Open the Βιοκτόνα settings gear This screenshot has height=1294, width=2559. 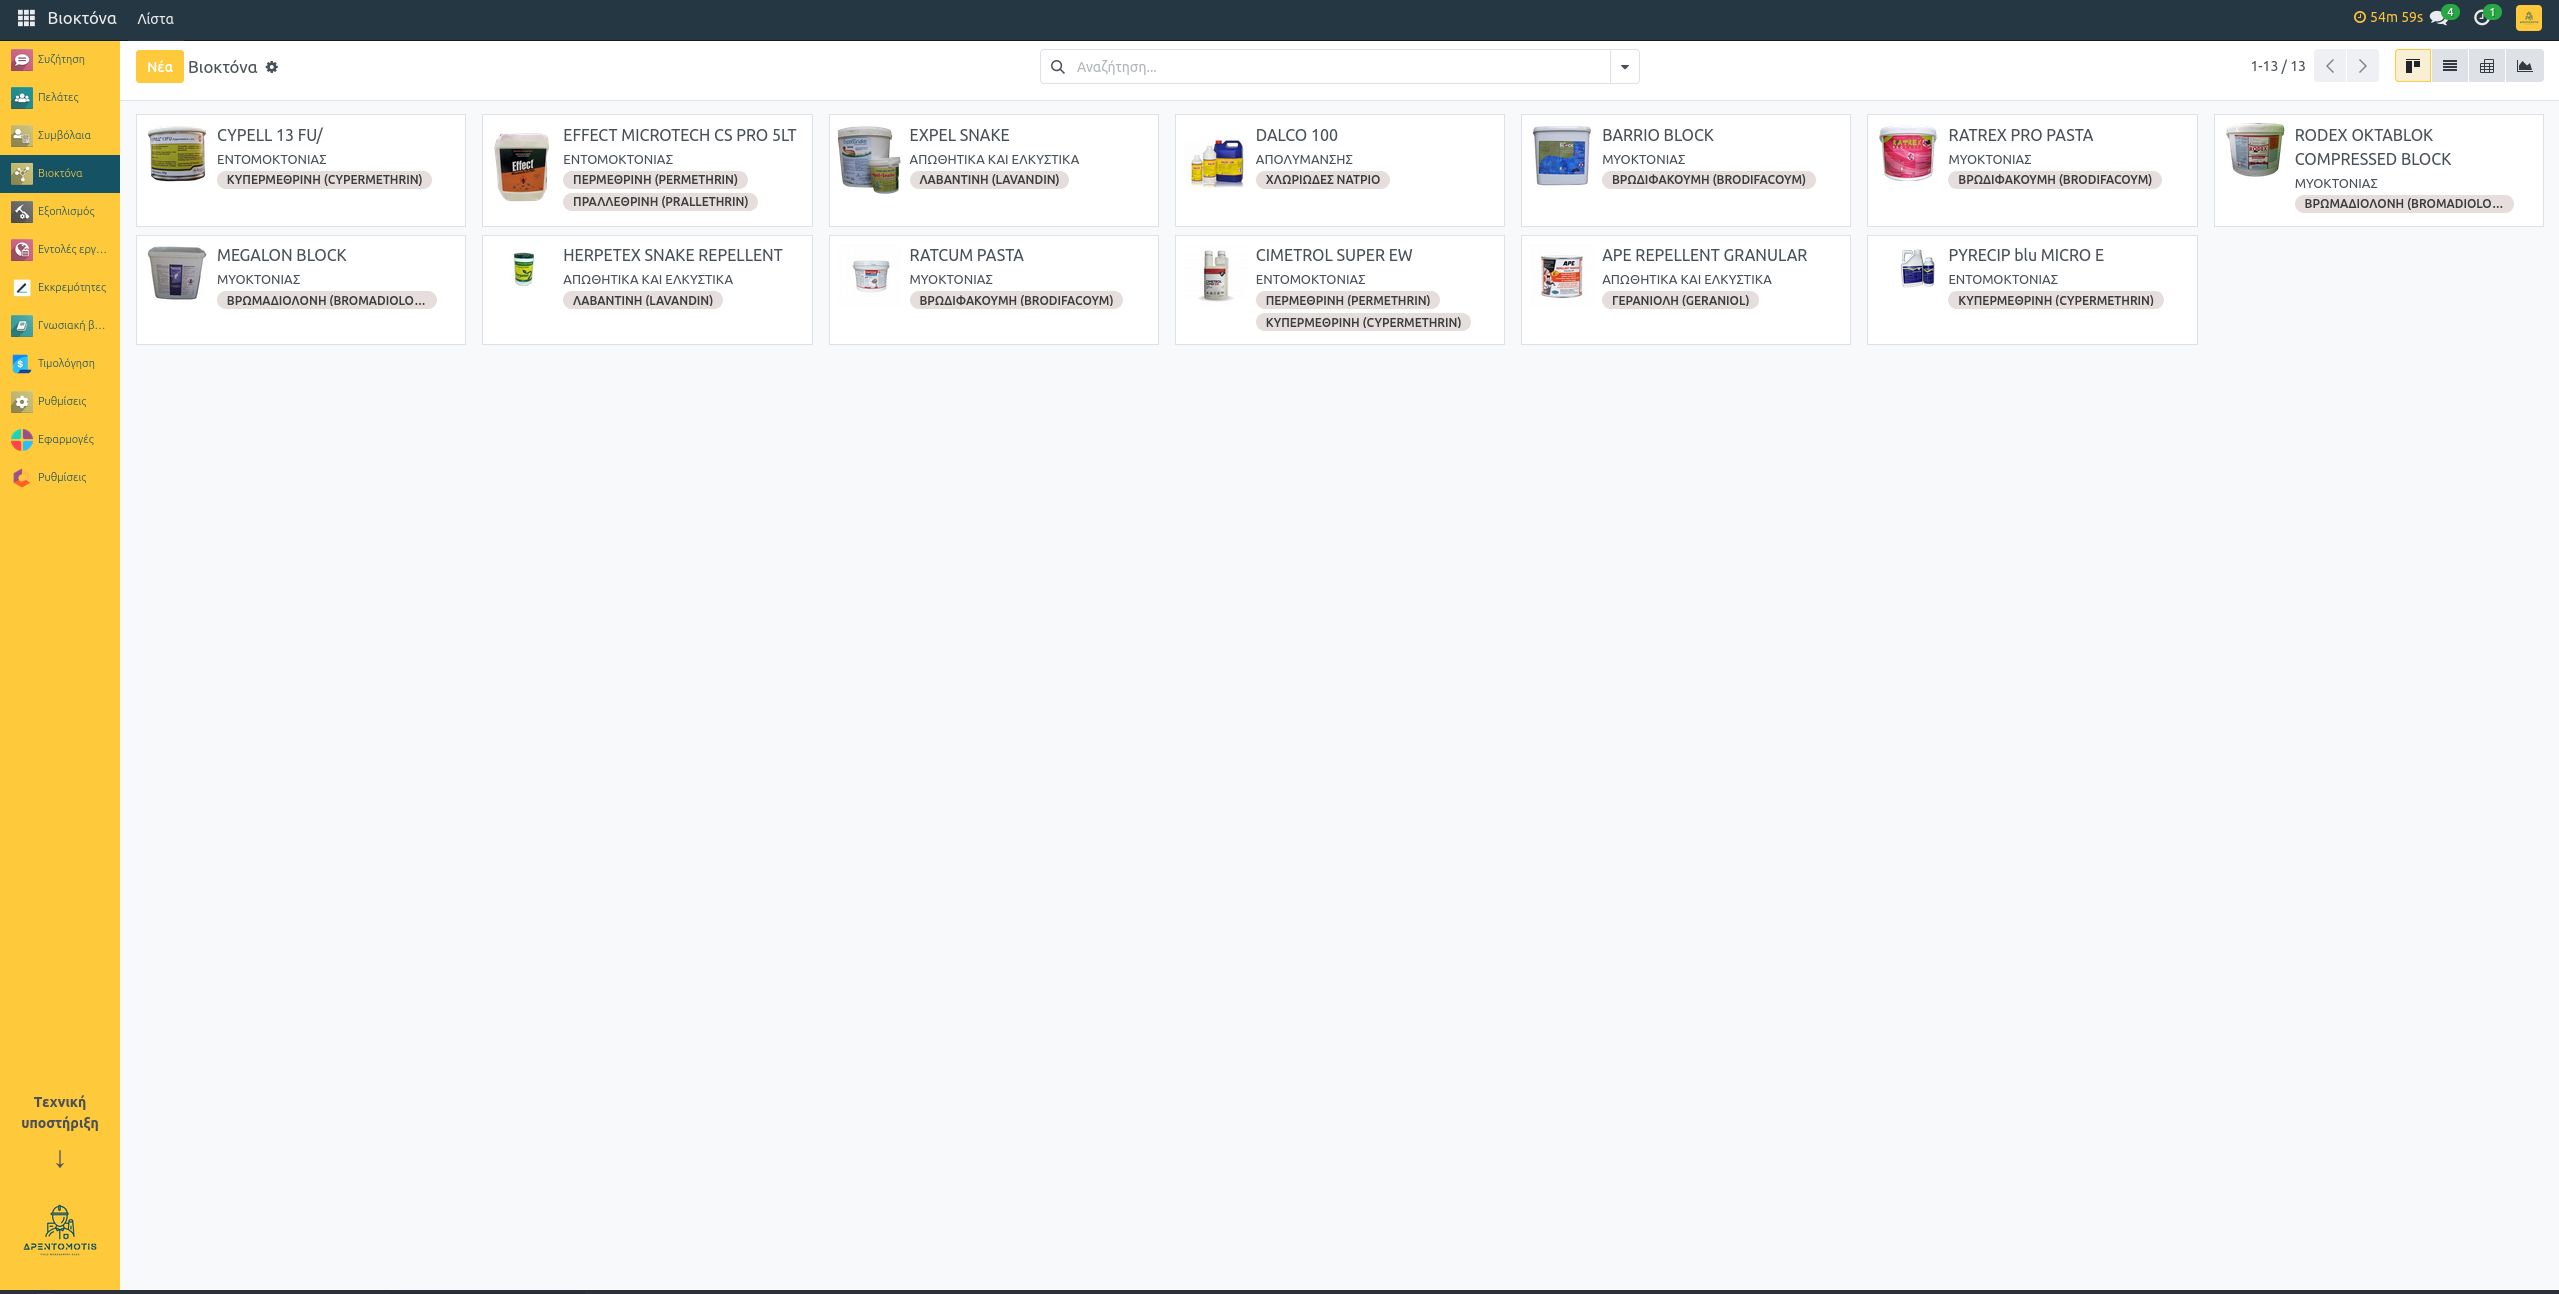click(x=272, y=67)
